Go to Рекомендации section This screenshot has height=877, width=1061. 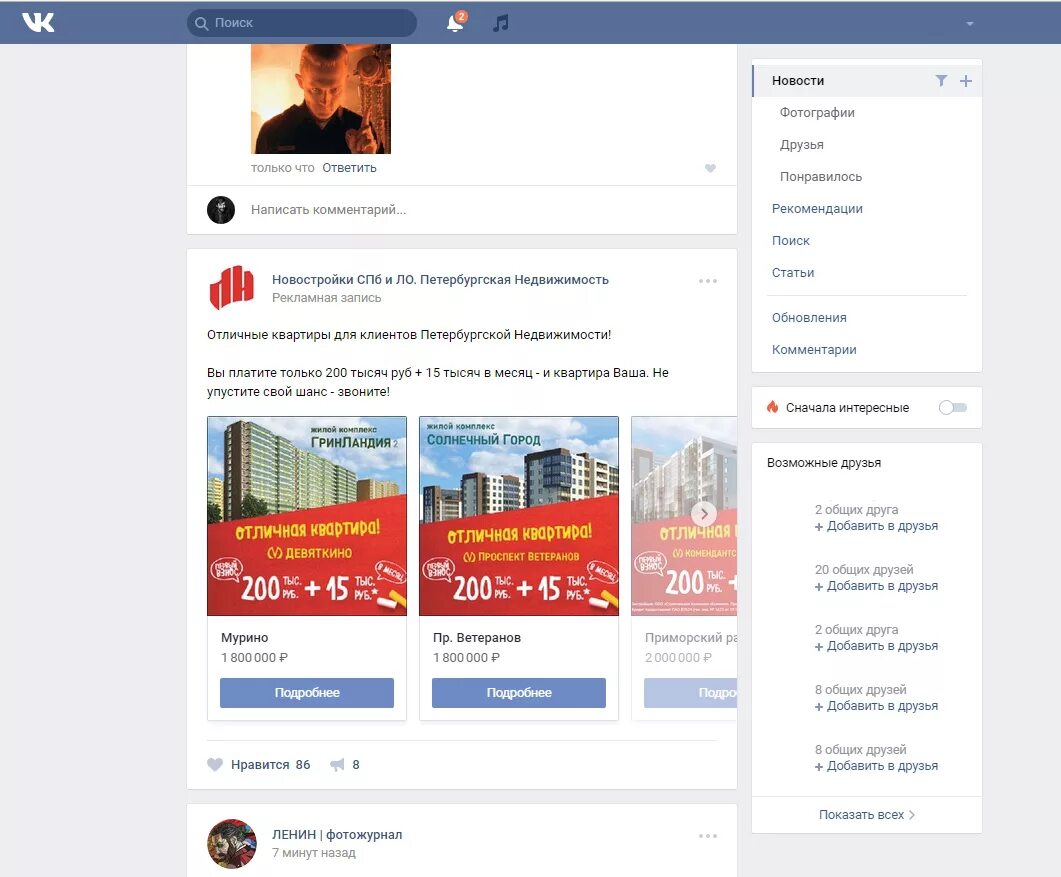coord(817,208)
